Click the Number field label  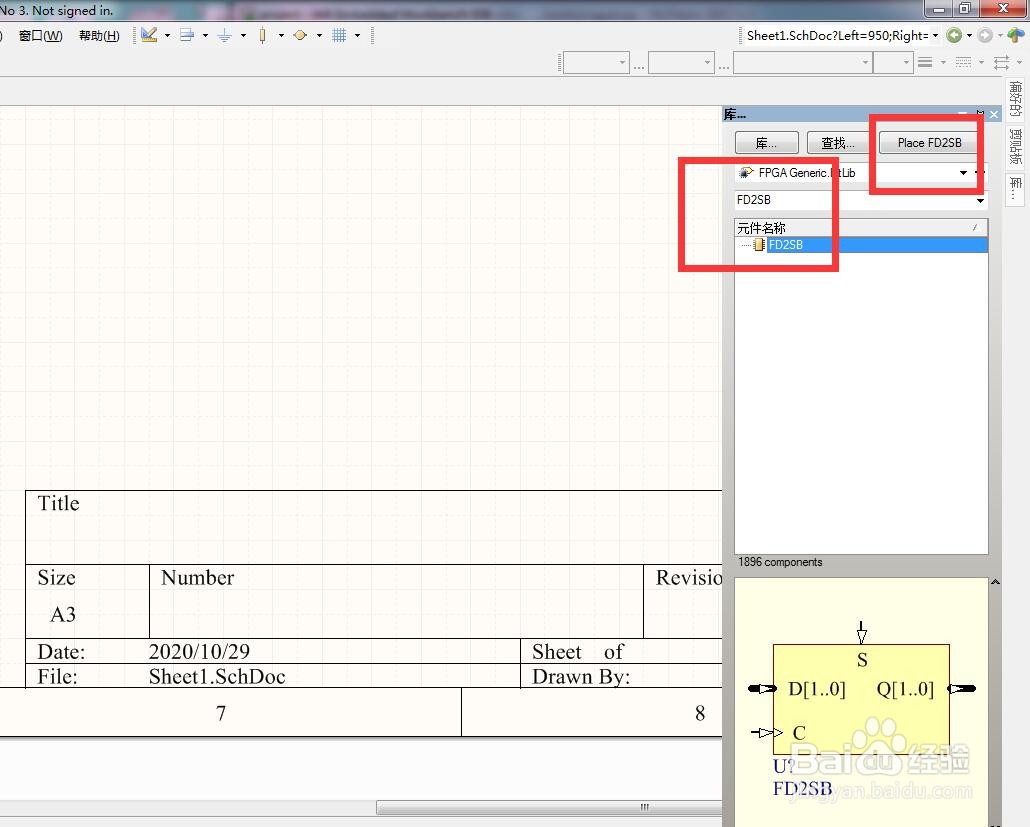197,577
